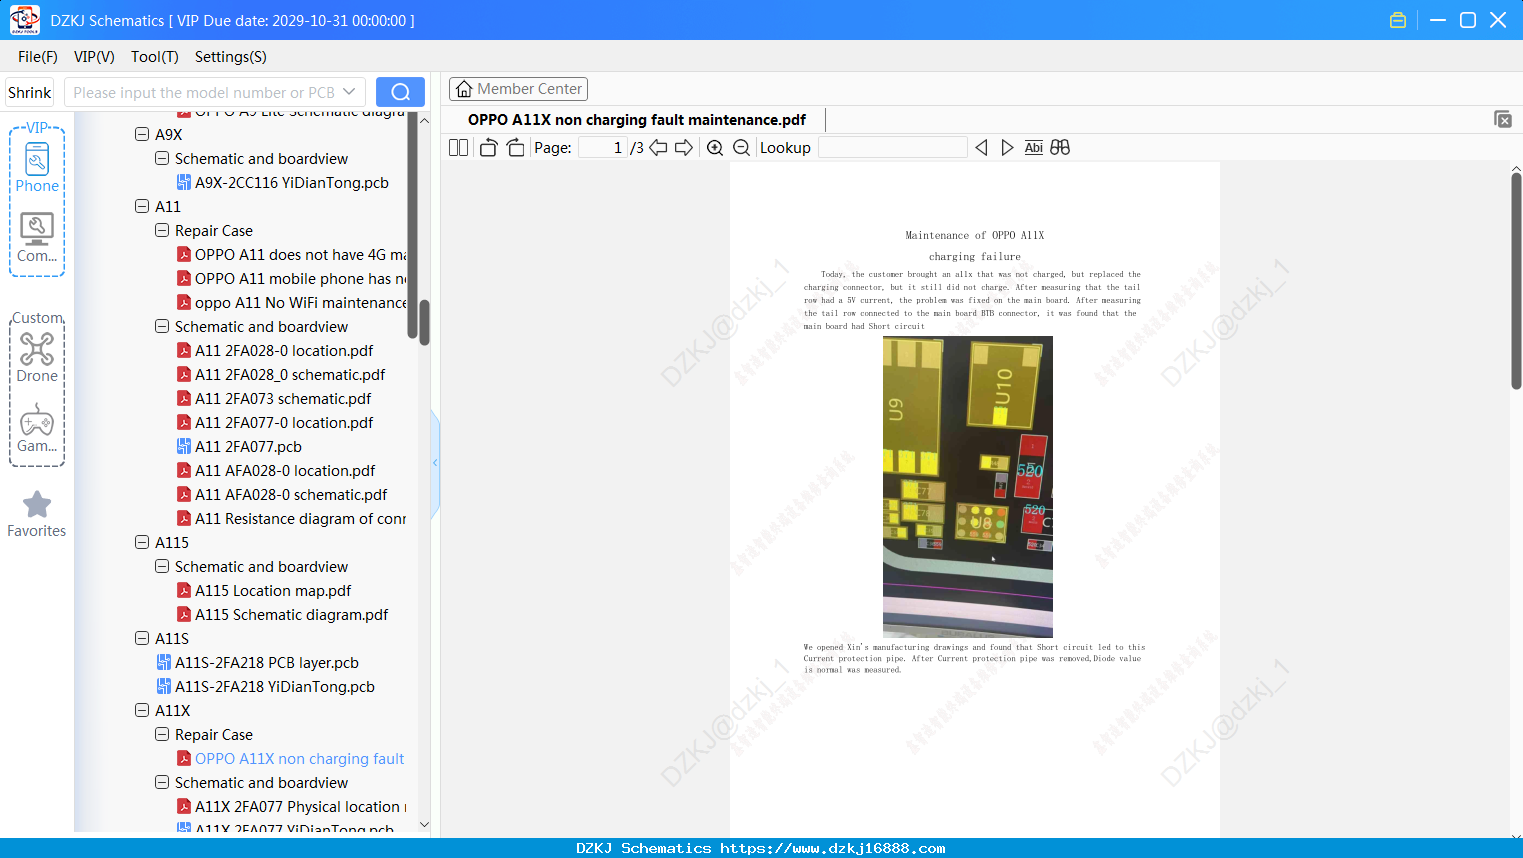Select OPPO A11X non charging fault tab
The image size is (1523, 858).
(x=637, y=120)
